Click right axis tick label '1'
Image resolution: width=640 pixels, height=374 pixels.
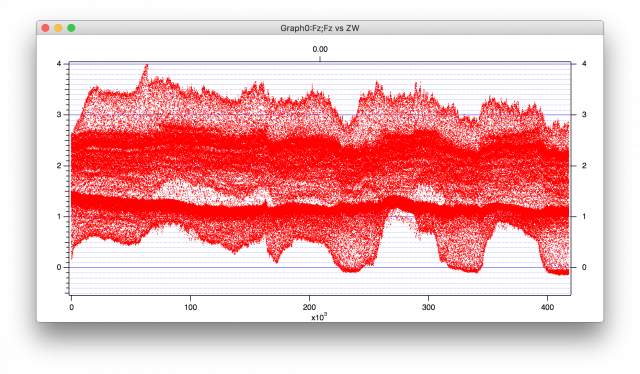coord(584,216)
